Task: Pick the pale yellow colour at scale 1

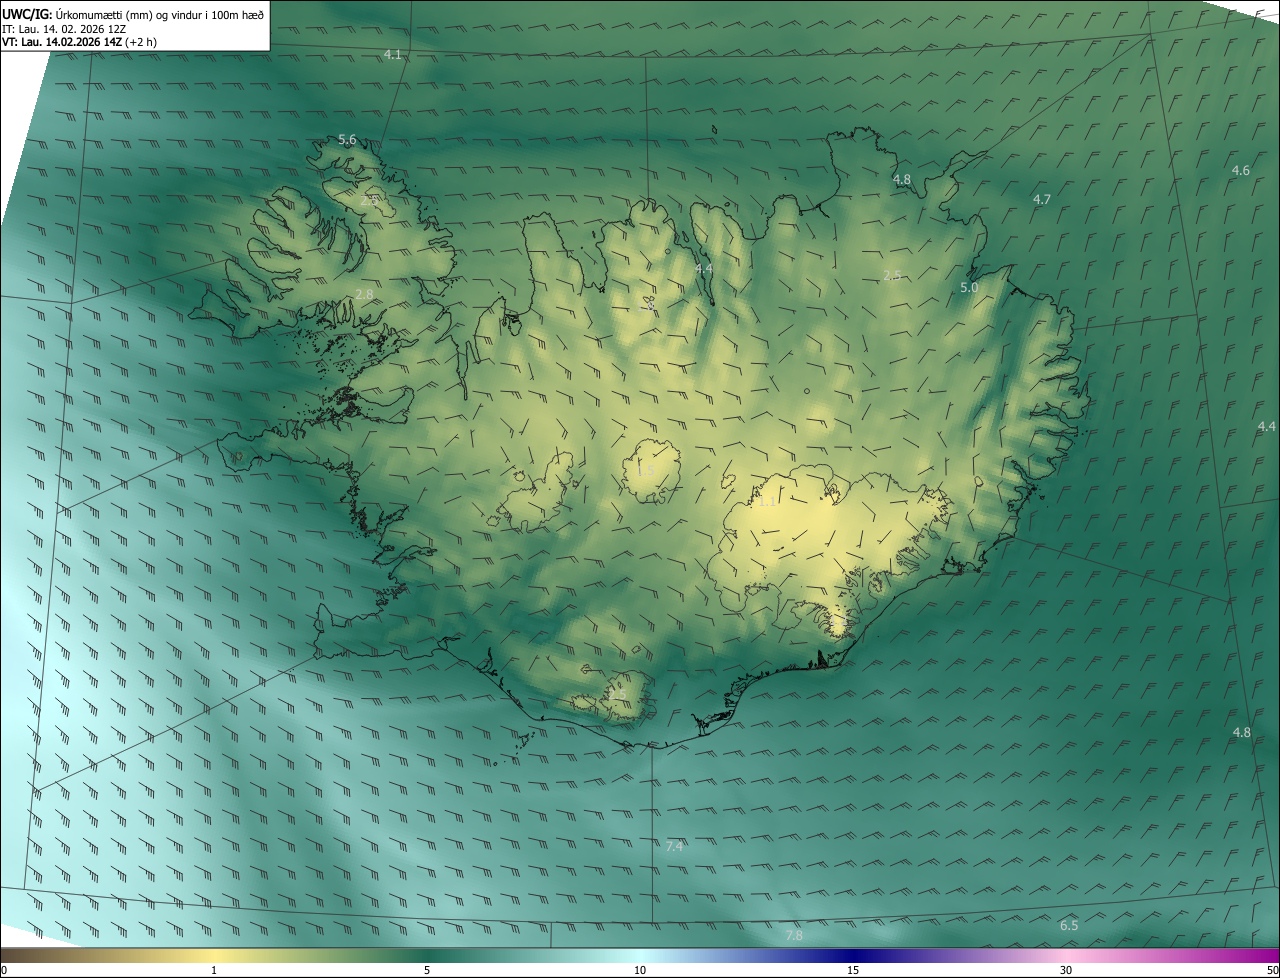Action: point(214,955)
